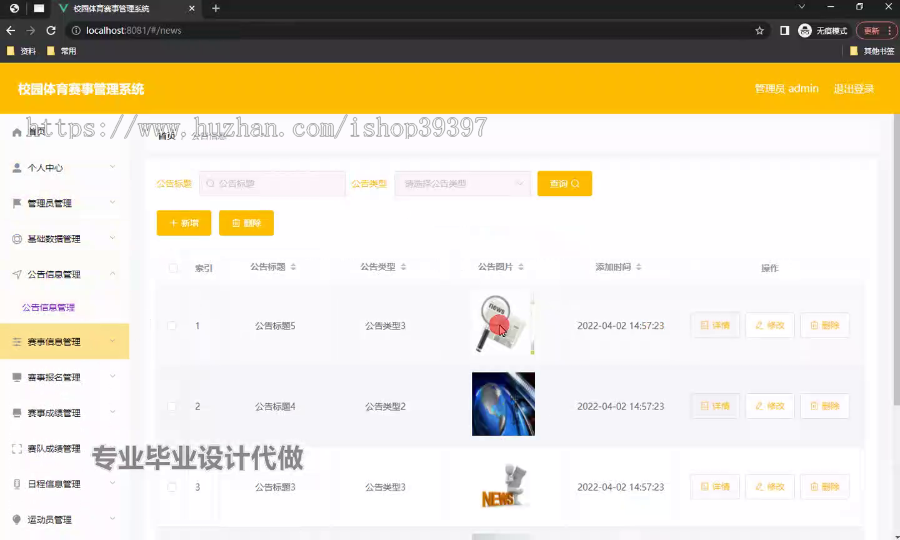The height and width of the screenshot is (540, 900).
Task: Tick the checkbox for row 公告标题5
Action: point(172,325)
